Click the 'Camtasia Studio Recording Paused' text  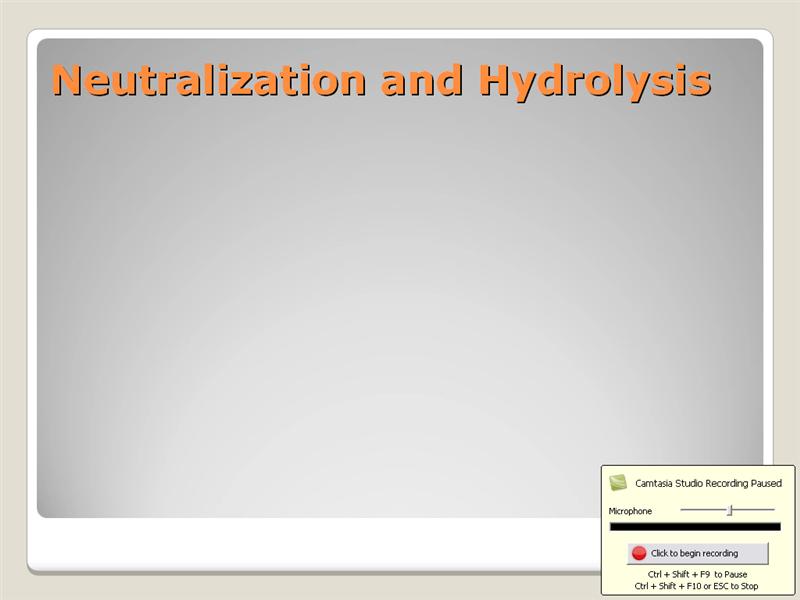[708, 483]
